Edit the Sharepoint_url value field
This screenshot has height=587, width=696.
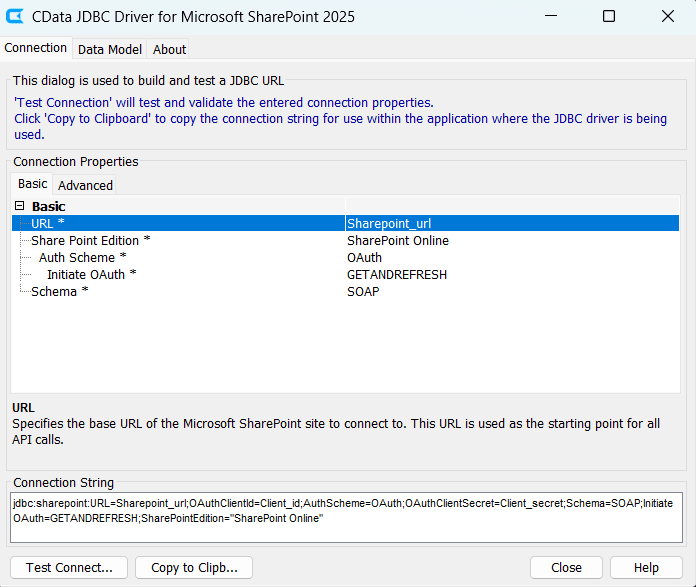(510, 224)
